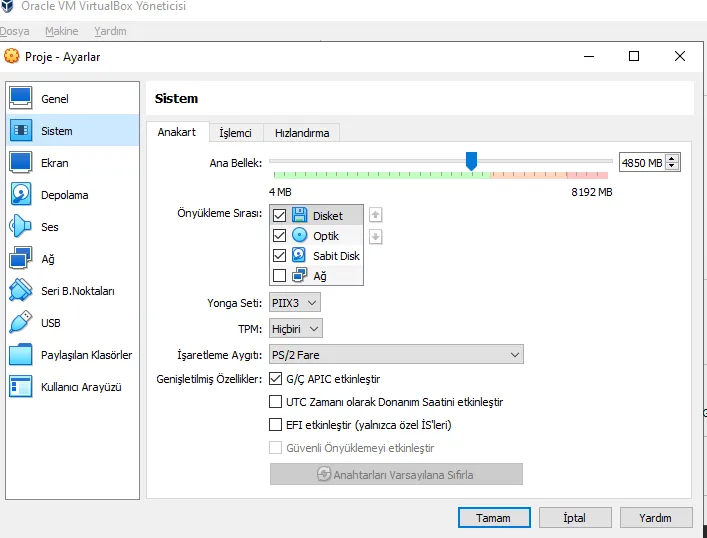Click the Ağ network icon in boot order
707x538 pixels.
(299, 275)
